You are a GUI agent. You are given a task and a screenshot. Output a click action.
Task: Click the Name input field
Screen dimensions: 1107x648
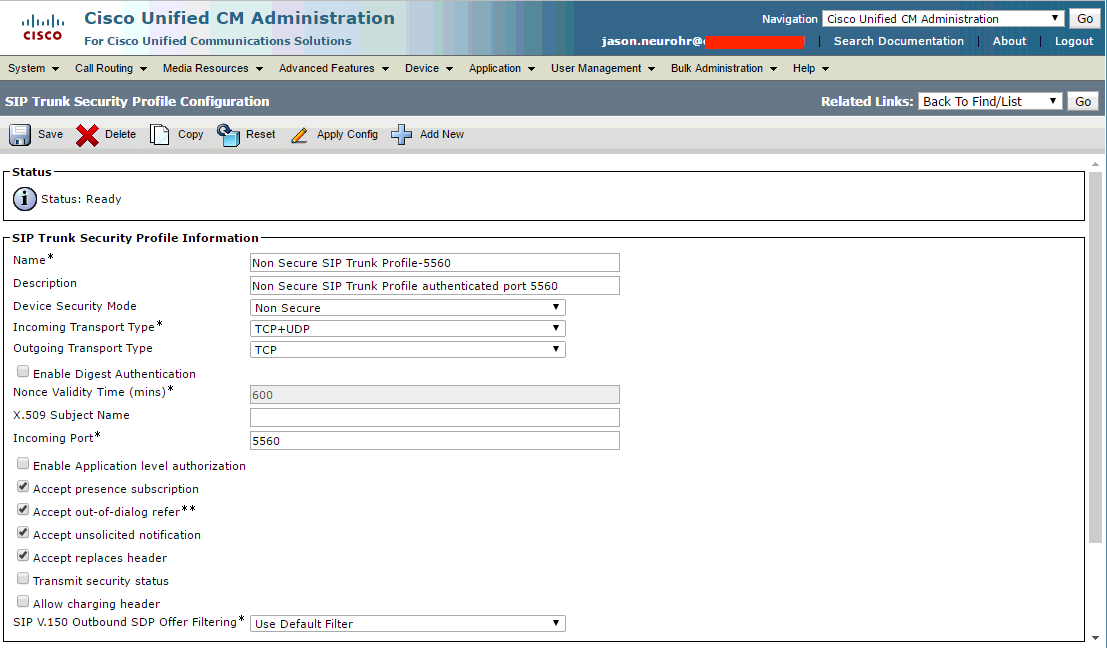(x=435, y=263)
